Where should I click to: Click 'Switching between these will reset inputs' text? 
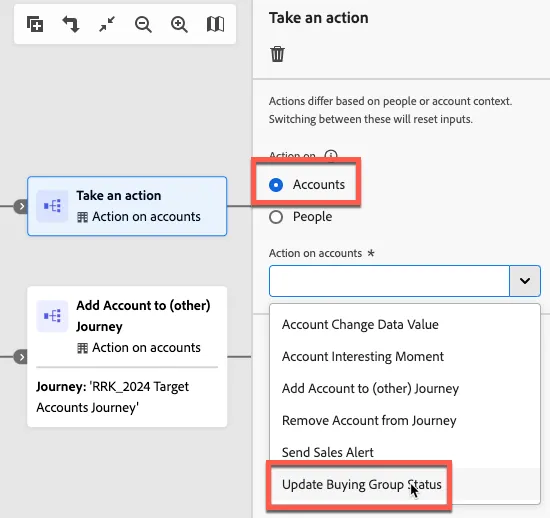pos(371,120)
